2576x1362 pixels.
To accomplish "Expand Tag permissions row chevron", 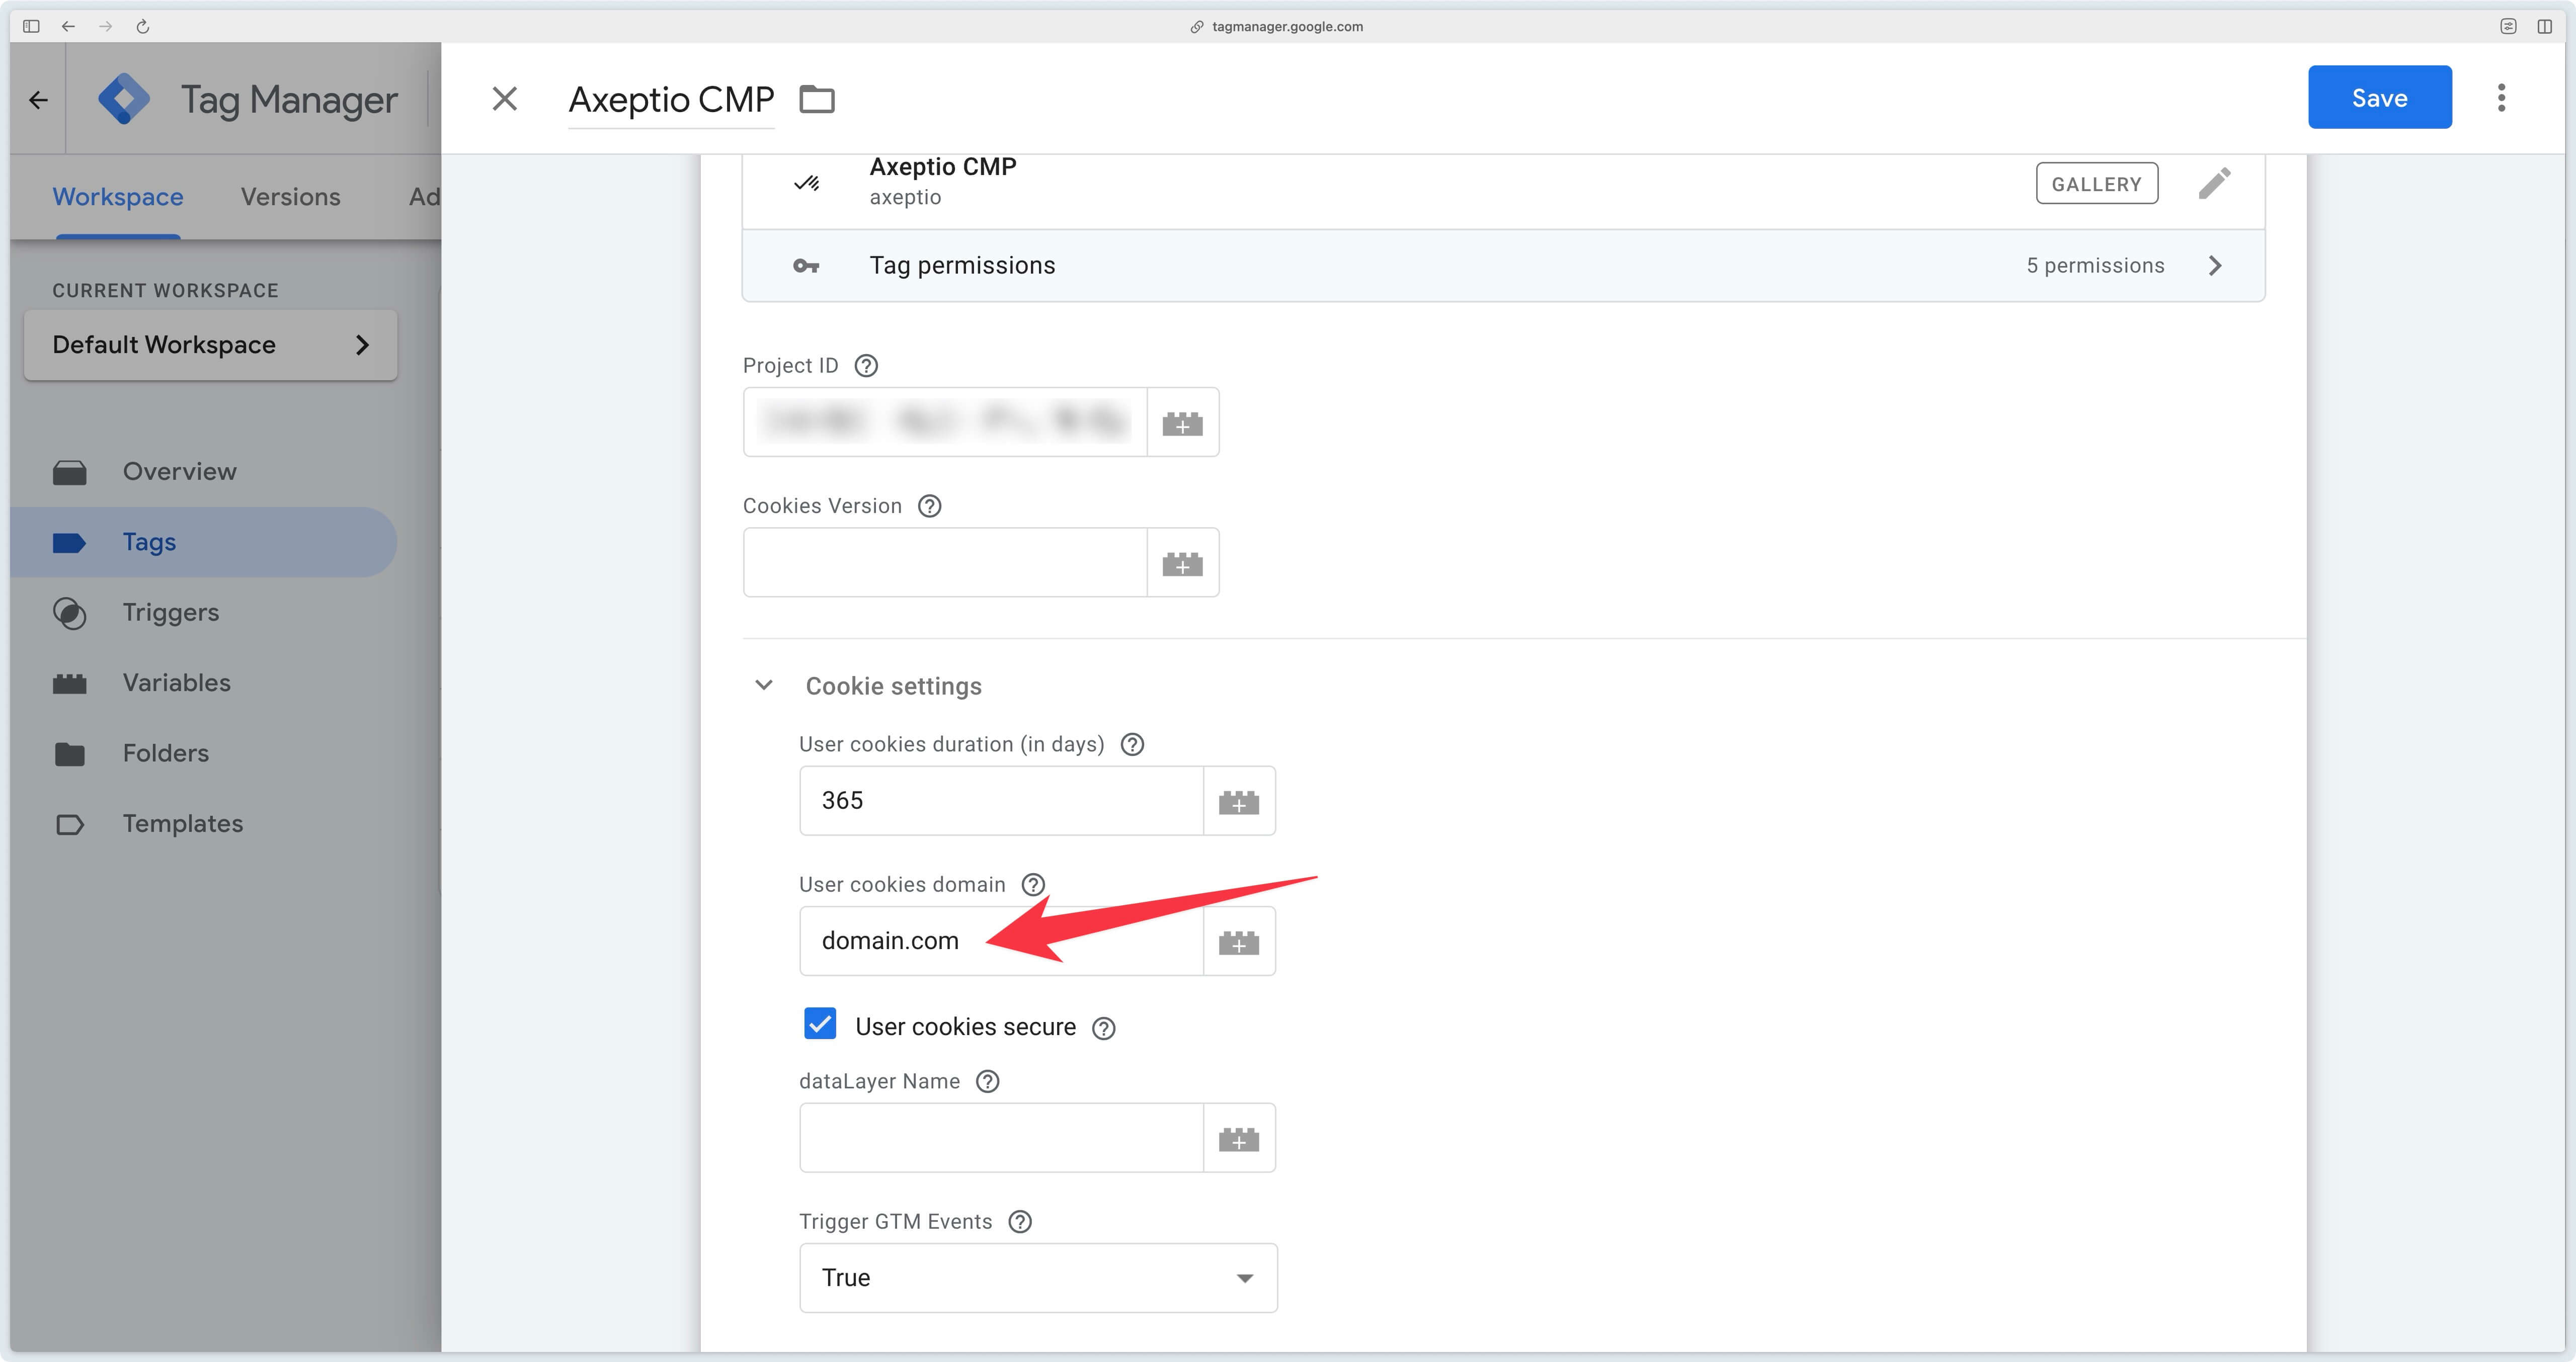I will click(2215, 265).
